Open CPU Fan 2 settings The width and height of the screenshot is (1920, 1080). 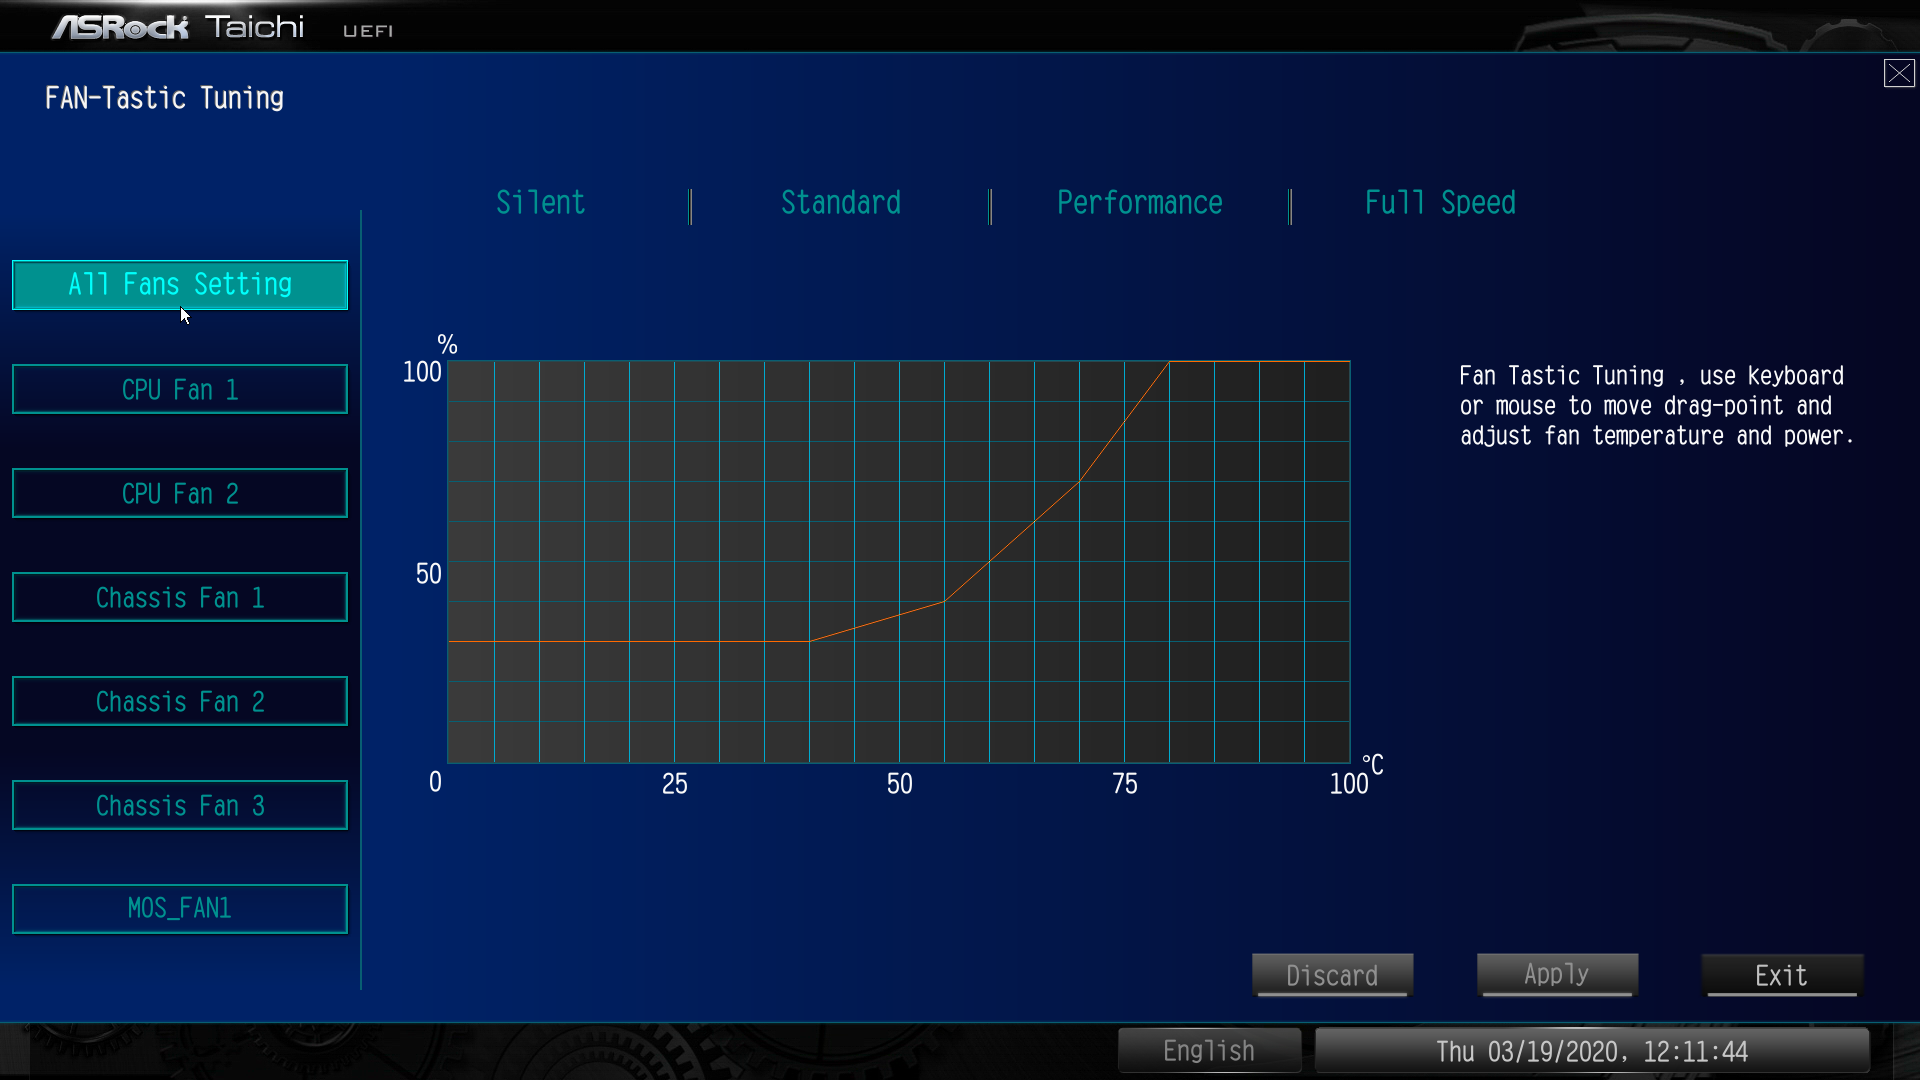[x=180, y=493]
